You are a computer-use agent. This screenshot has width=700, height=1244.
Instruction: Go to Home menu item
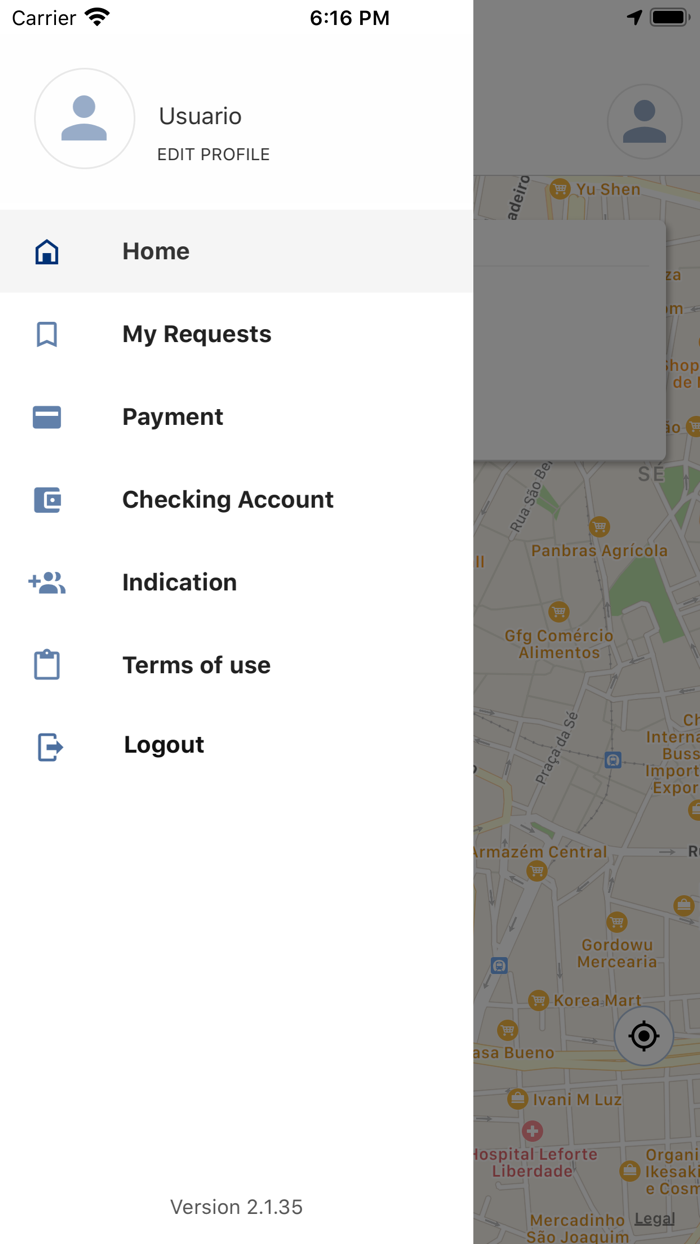pyautogui.click(x=236, y=251)
